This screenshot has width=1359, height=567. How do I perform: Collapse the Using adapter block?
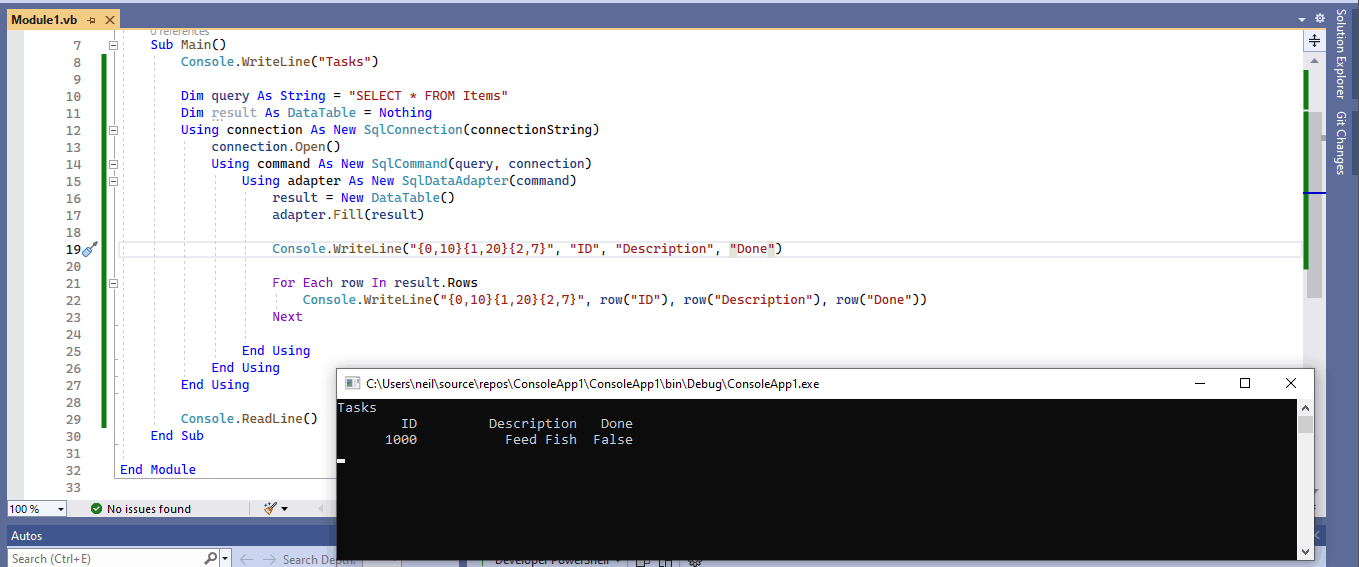(113, 181)
